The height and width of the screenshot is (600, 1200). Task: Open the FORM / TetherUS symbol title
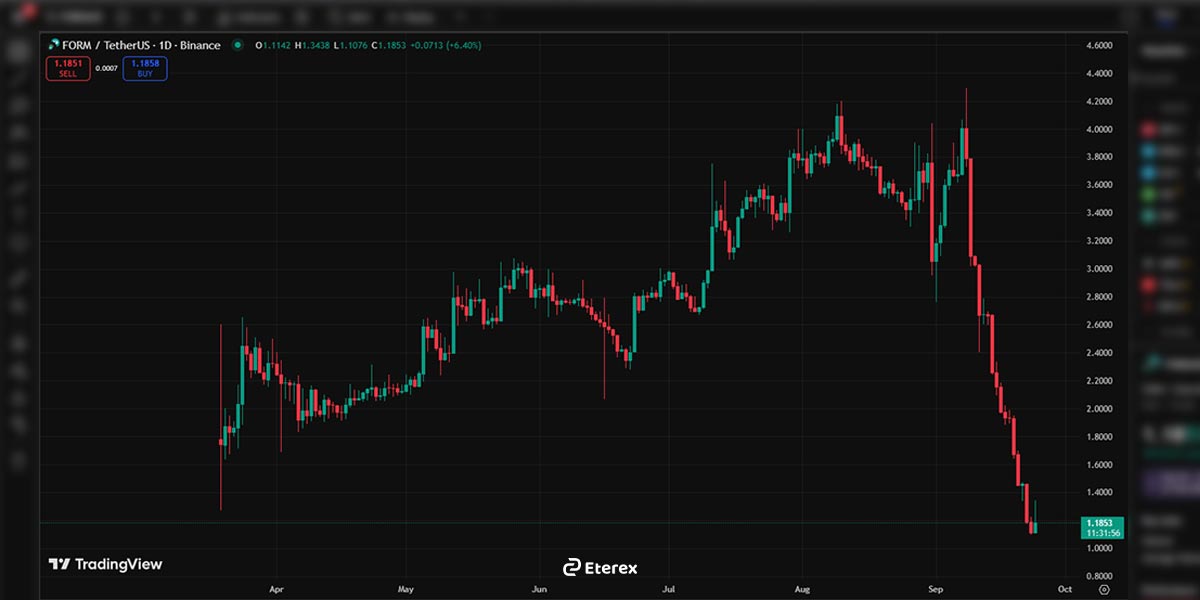tap(142, 45)
